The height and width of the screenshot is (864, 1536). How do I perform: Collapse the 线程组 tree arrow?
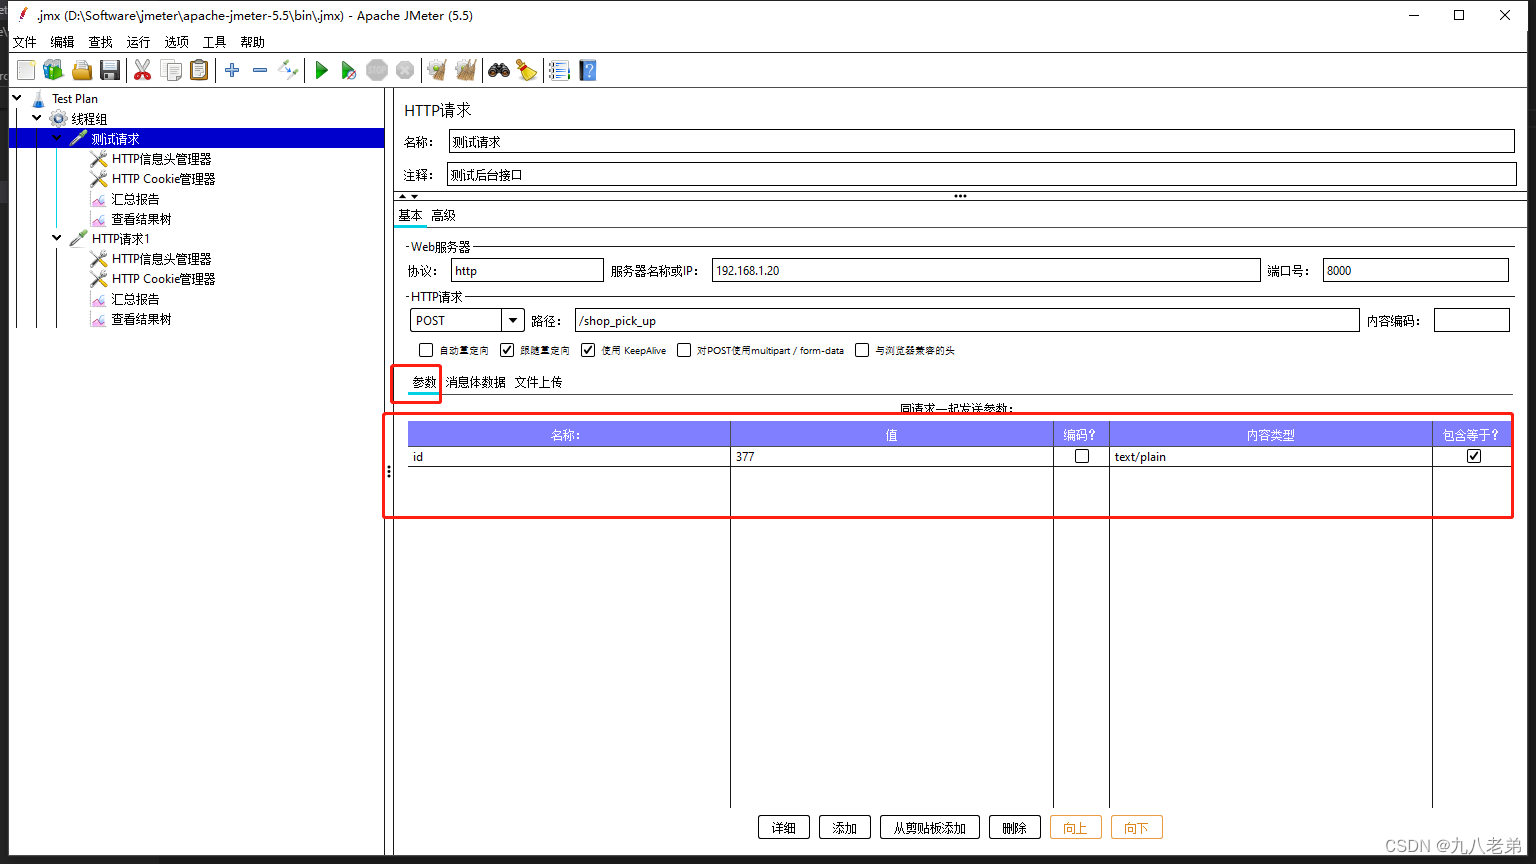37,118
